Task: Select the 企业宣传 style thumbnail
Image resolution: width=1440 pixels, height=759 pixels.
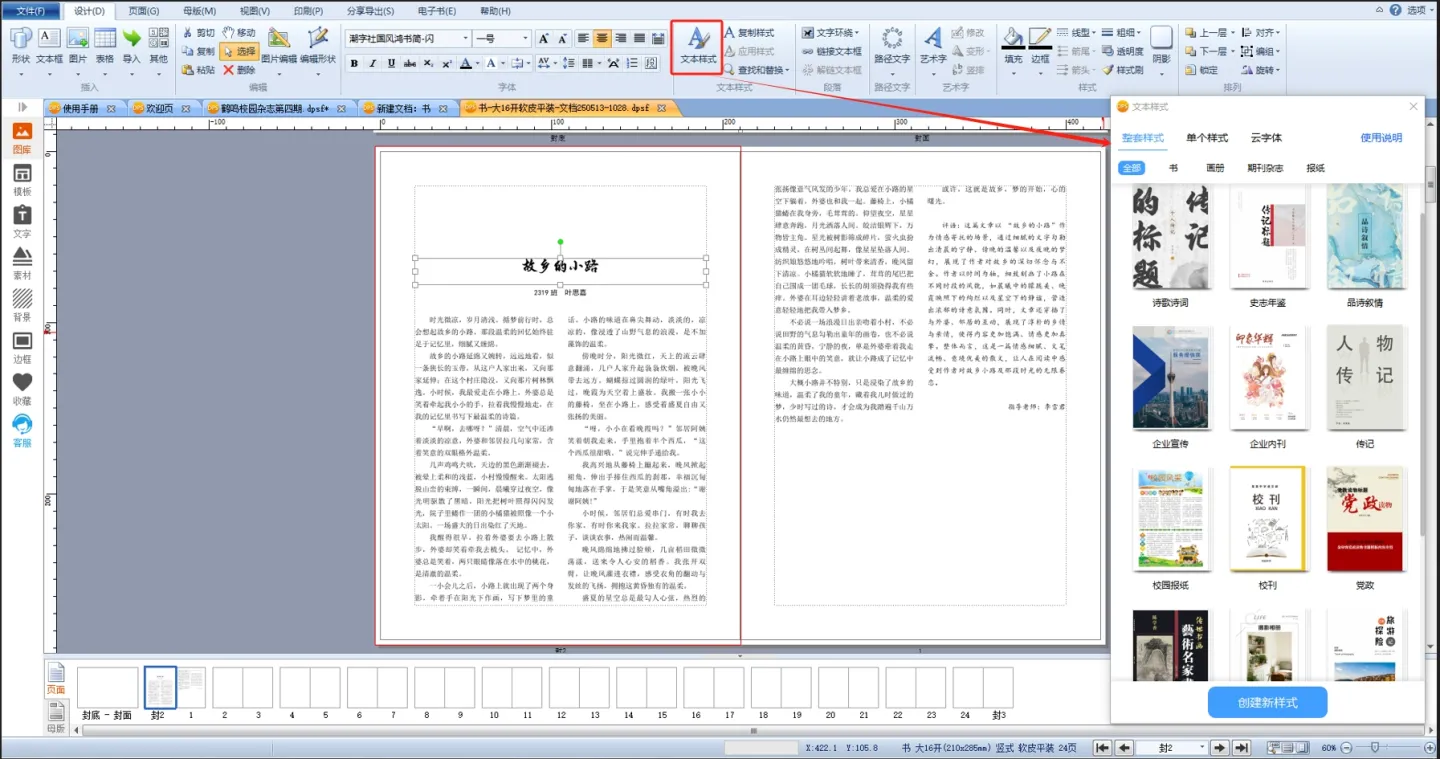Action: pos(1170,378)
